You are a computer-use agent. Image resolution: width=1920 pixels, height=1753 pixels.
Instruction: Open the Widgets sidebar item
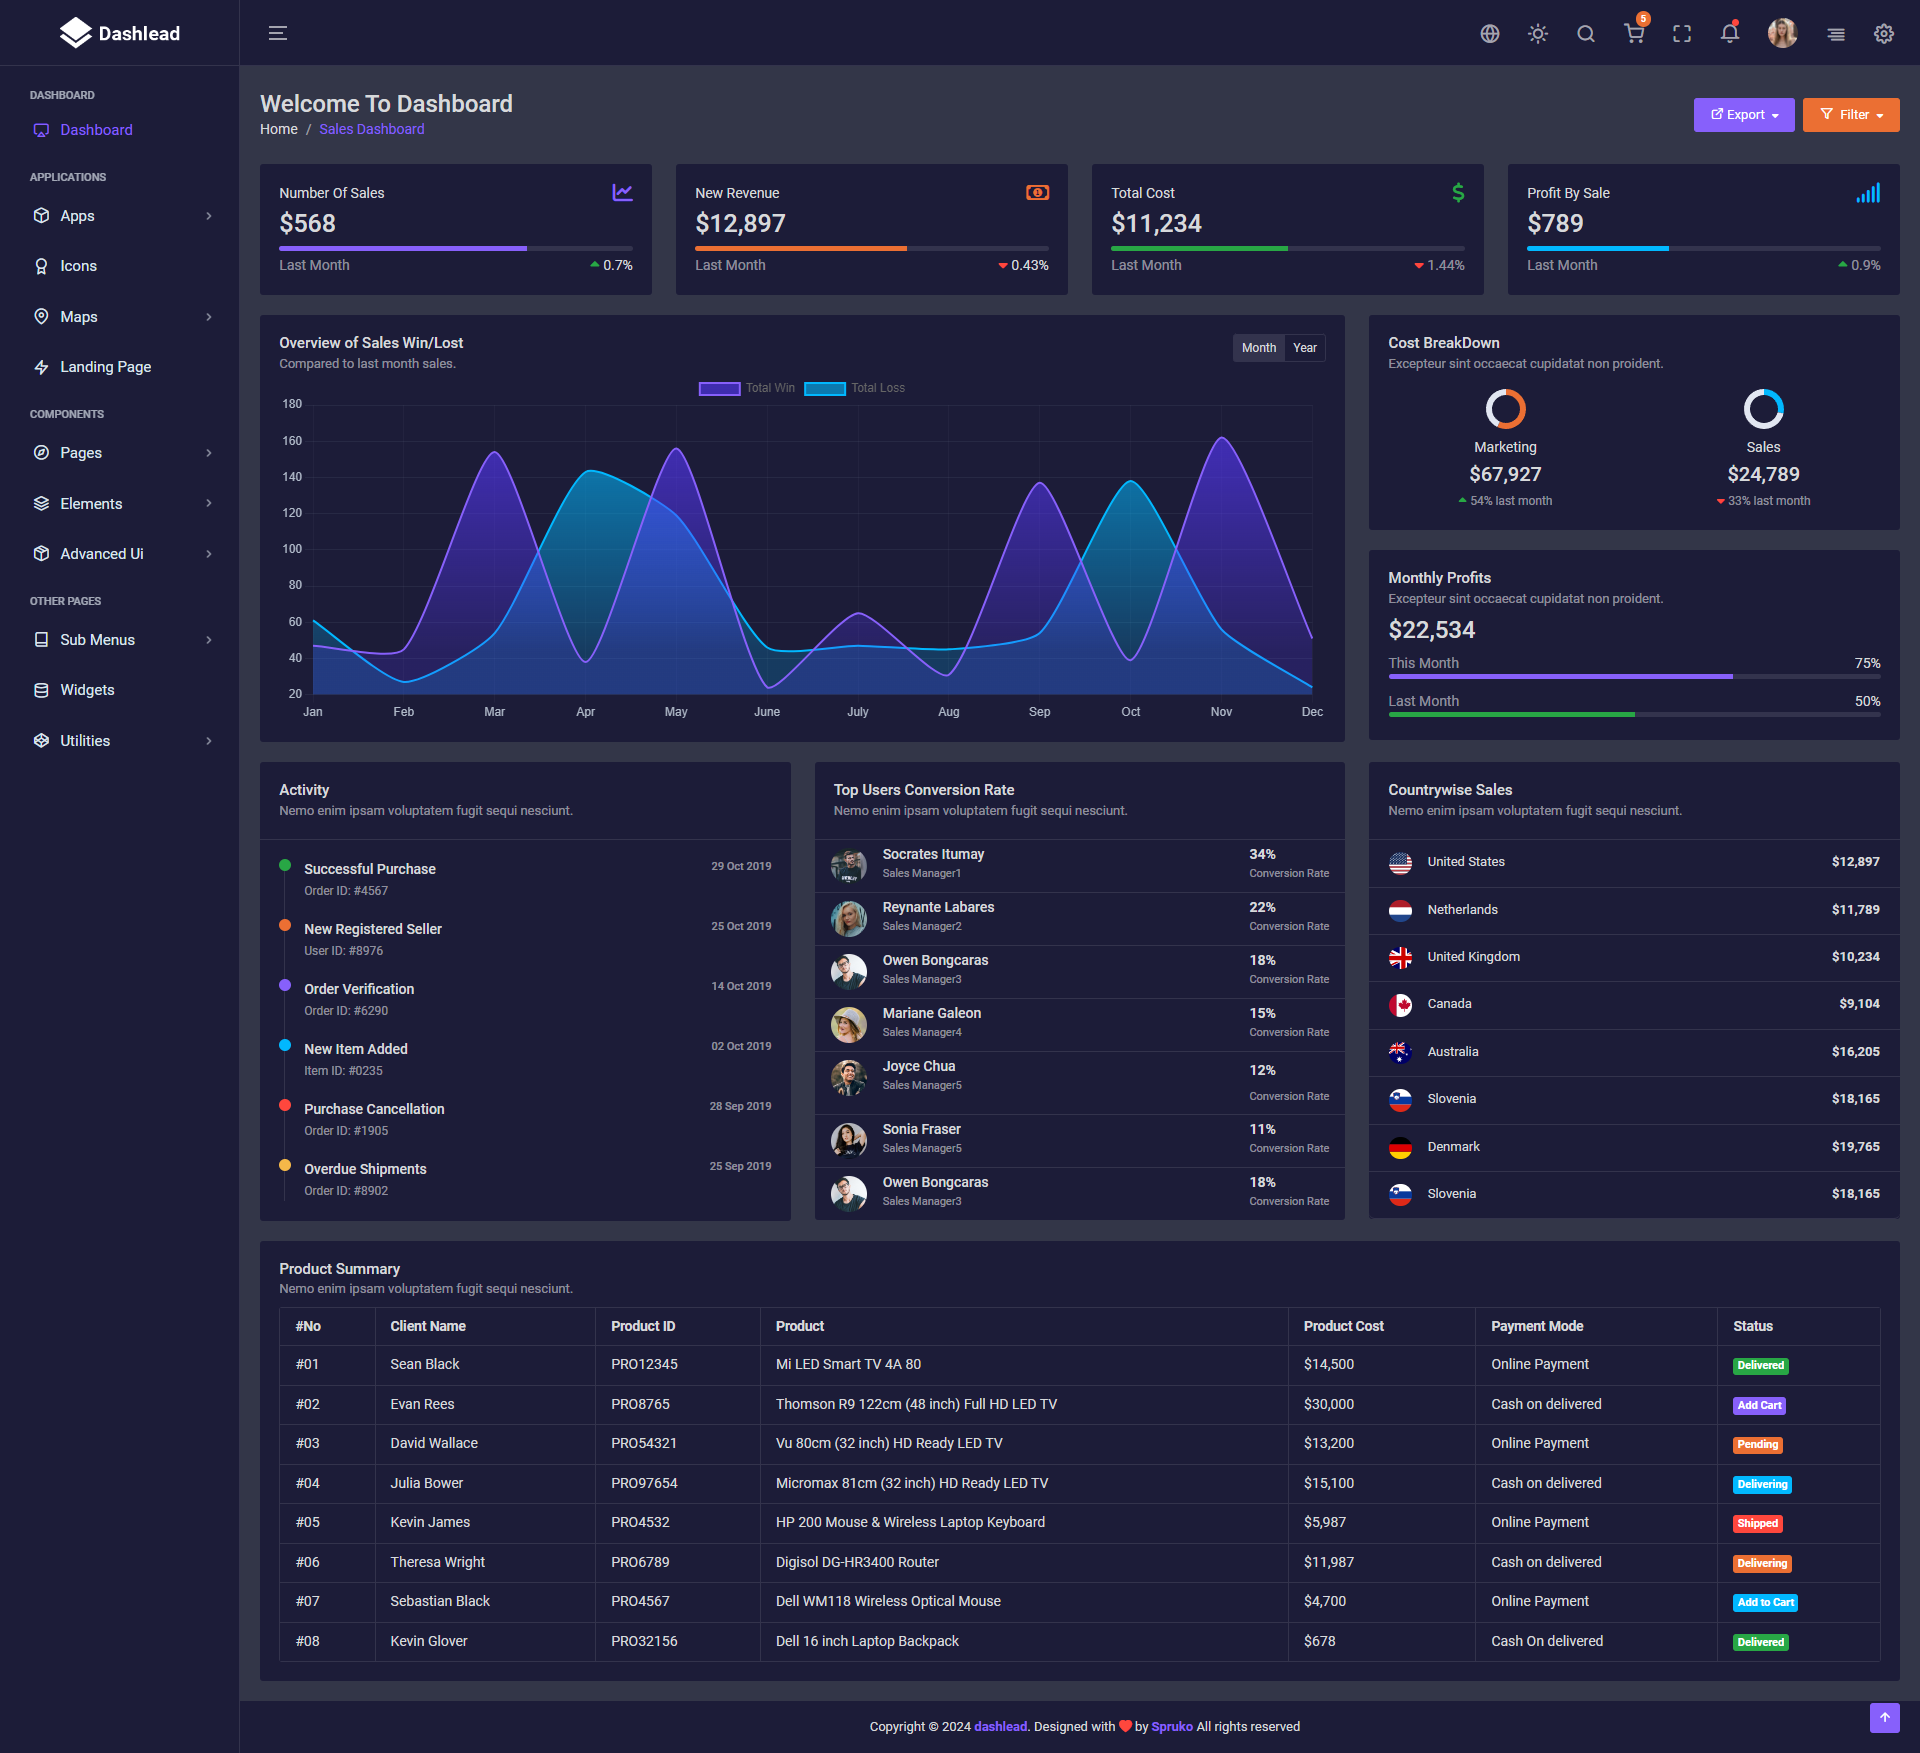[x=87, y=690]
